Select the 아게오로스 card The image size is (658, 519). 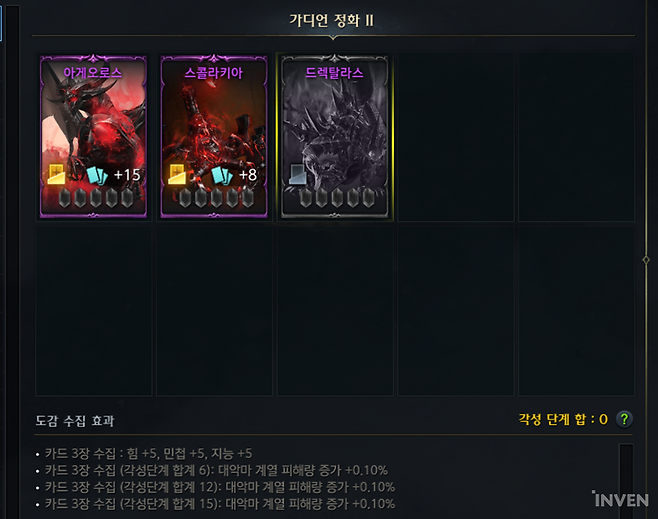click(93, 136)
